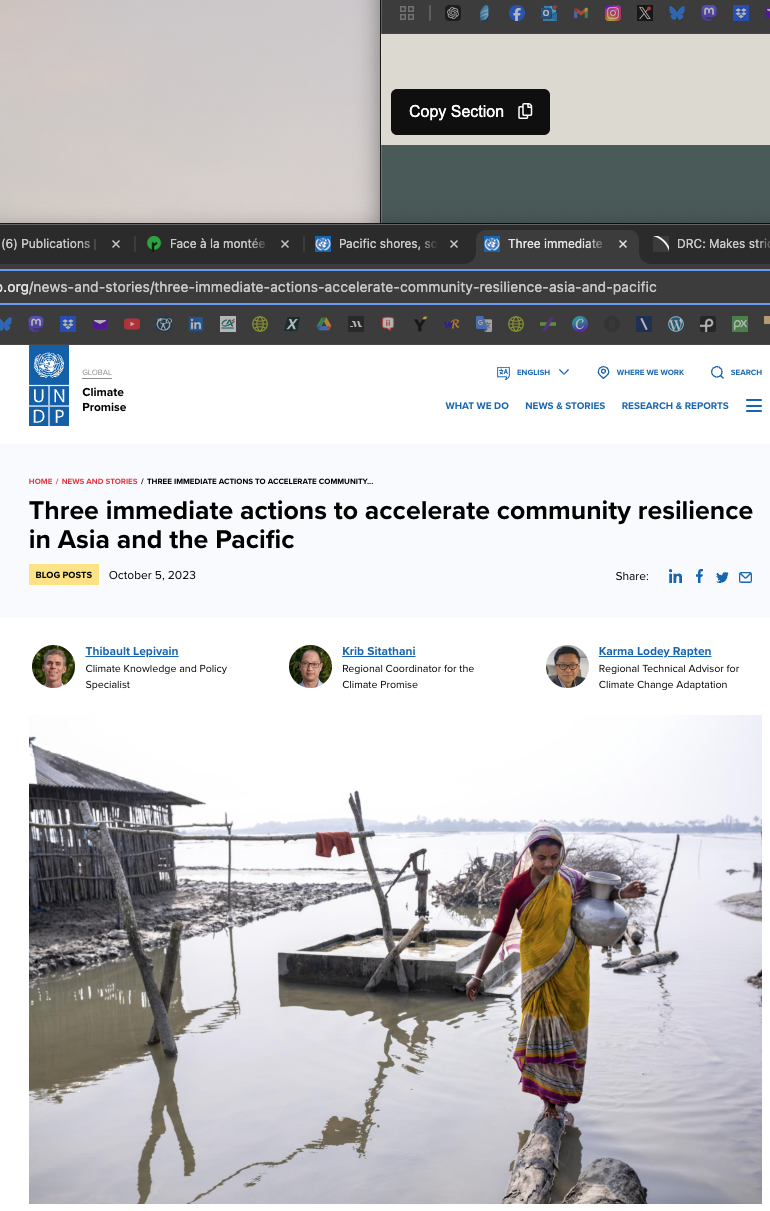Open the site search
The width and height of the screenshot is (770, 1211).
pyautogui.click(x=736, y=372)
